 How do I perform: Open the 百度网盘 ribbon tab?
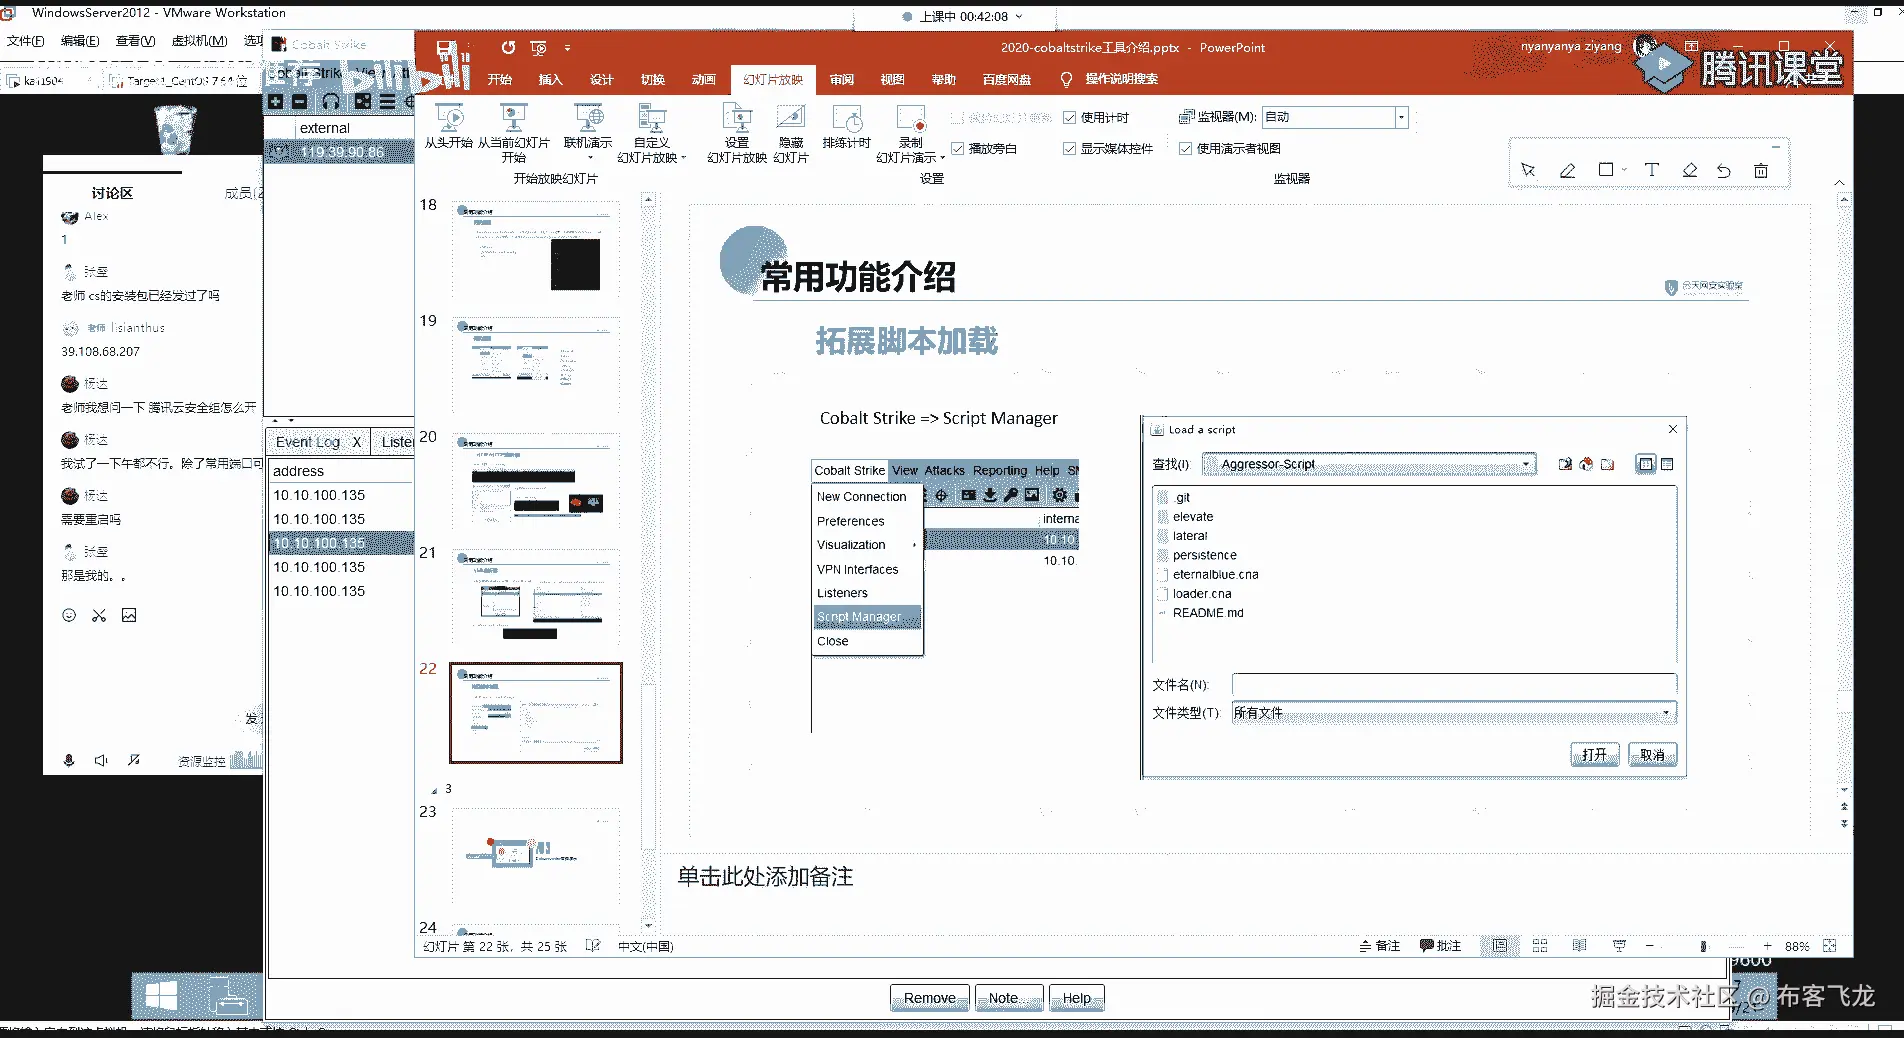click(1007, 80)
